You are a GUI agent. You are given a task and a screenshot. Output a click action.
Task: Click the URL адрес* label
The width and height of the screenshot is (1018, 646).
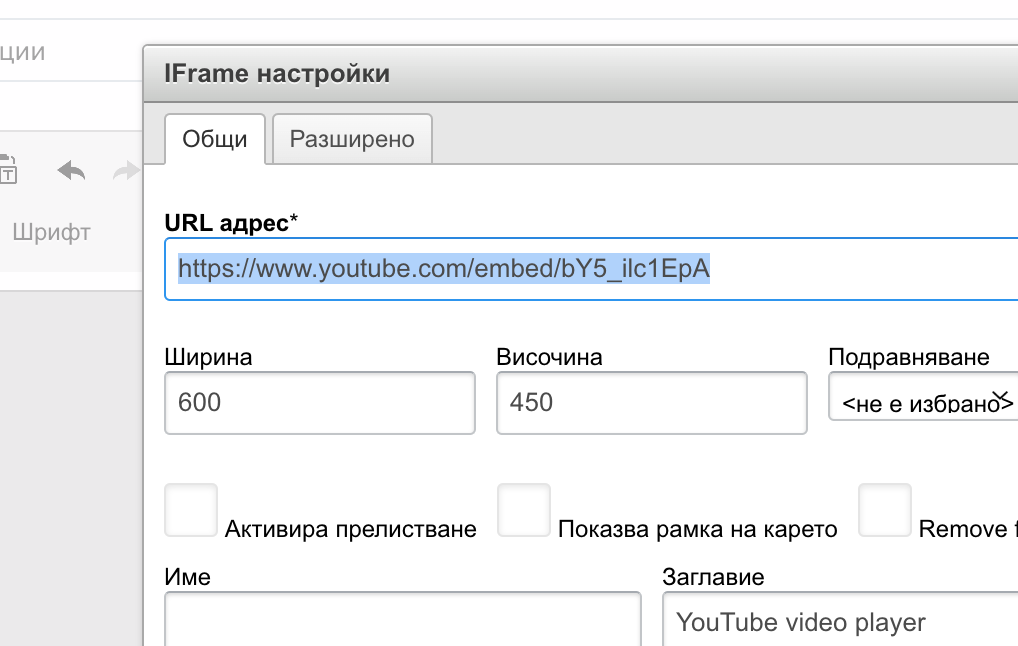(231, 223)
